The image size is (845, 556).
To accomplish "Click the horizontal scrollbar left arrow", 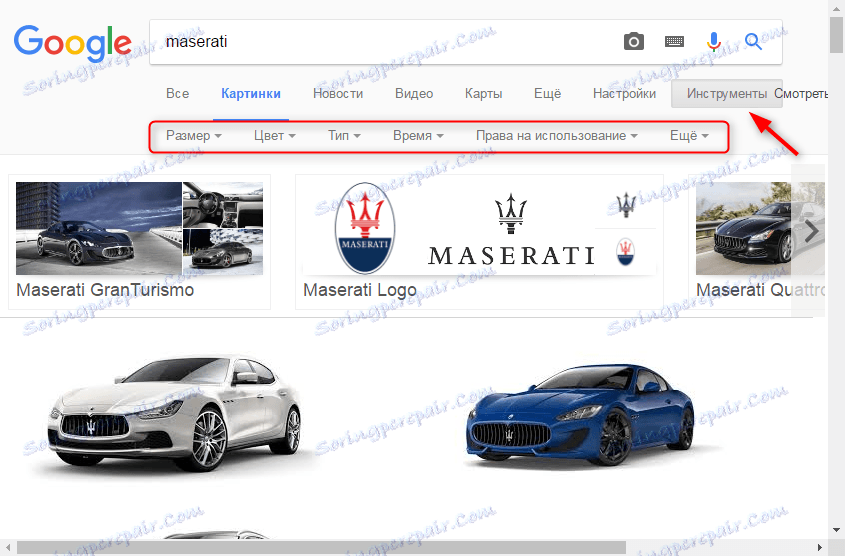I will click(8, 548).
